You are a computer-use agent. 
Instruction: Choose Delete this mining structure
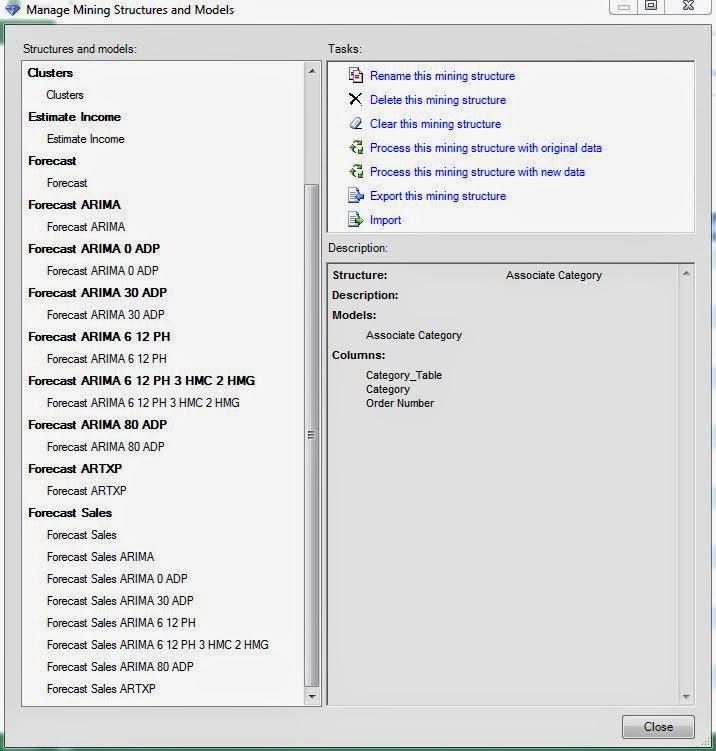coord(438,100)
